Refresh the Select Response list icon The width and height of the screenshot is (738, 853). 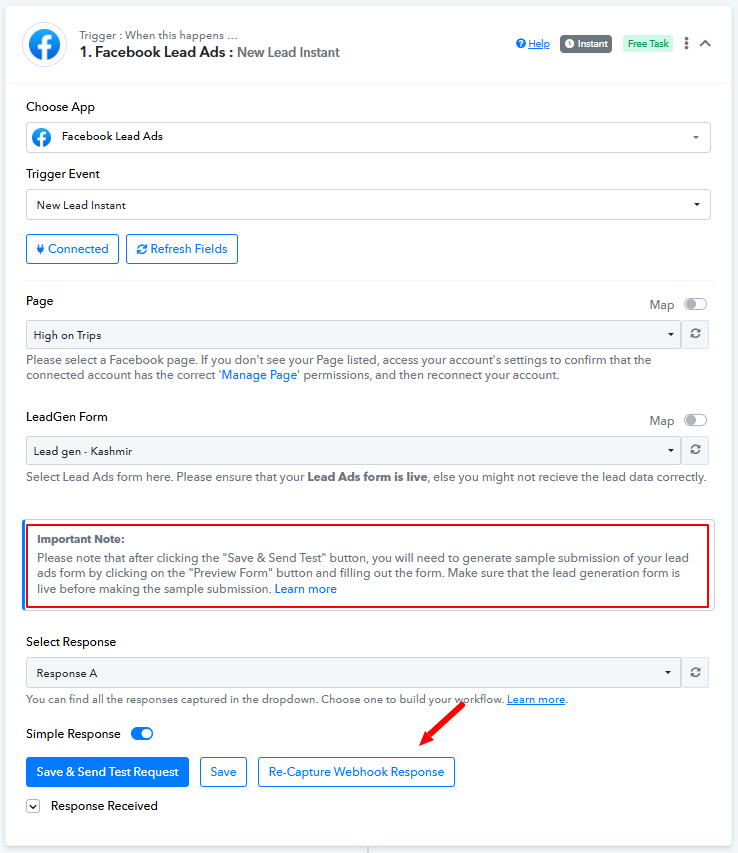click(695, 672)
